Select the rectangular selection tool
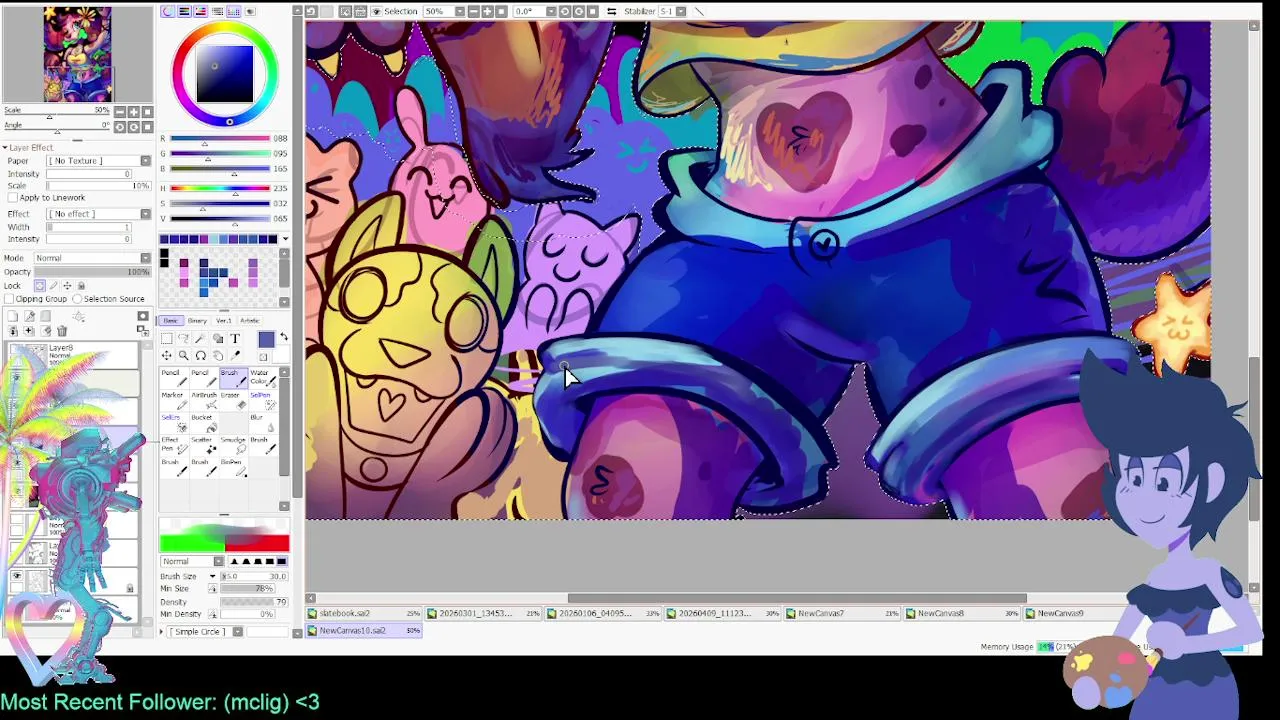Viewport: 1280px width, 720px height. tap(167, 338)
